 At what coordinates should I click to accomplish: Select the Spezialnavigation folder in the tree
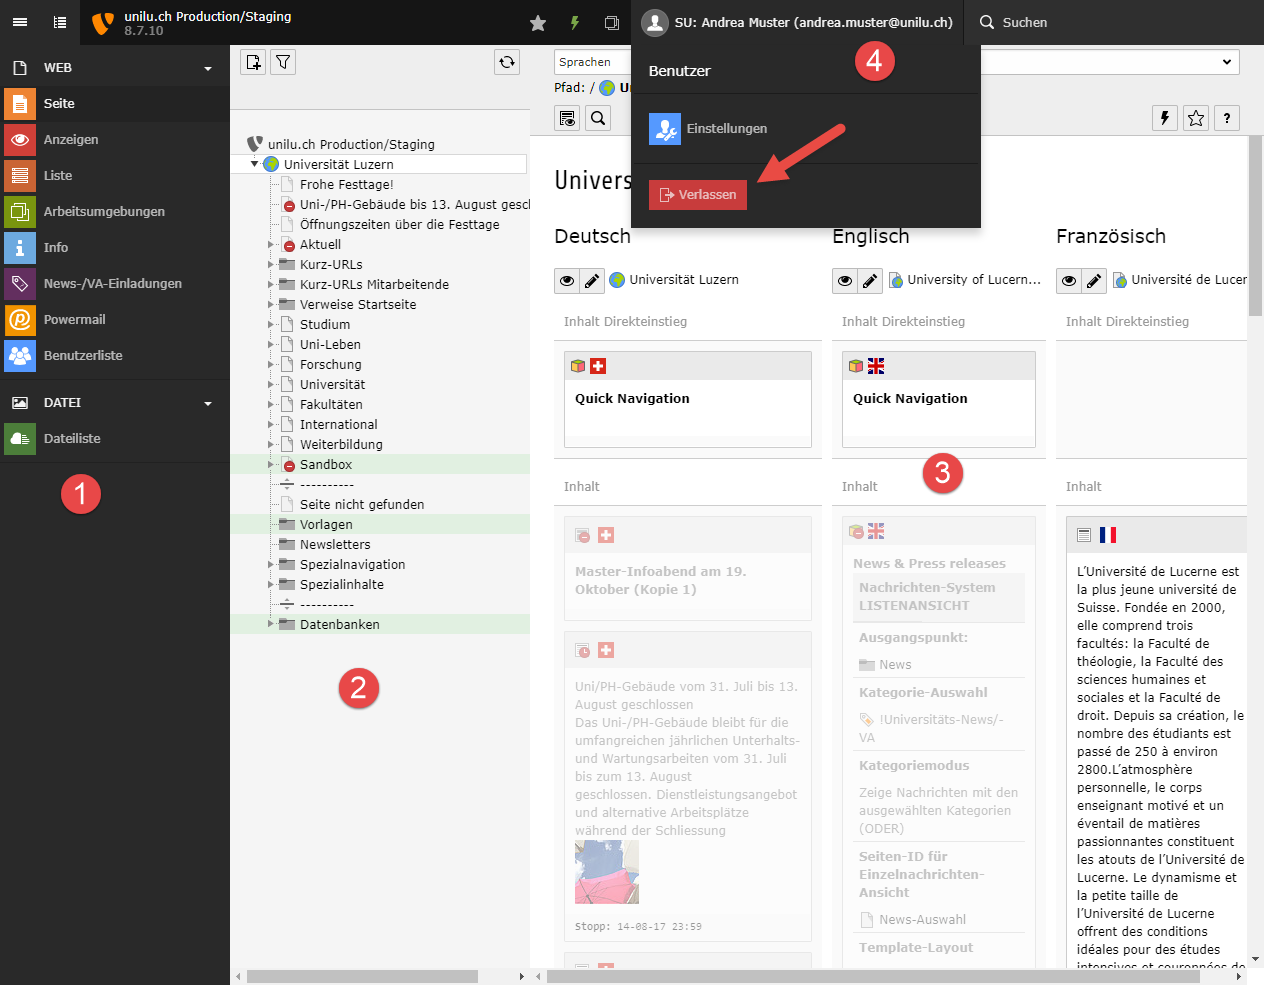[x=353, y=565]
